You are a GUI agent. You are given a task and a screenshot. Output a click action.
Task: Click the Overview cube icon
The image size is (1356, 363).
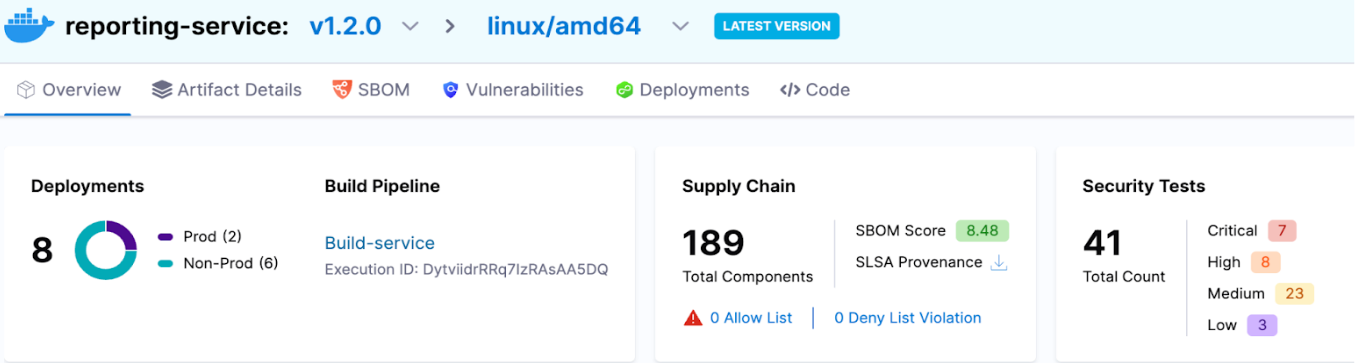[27, 90]
